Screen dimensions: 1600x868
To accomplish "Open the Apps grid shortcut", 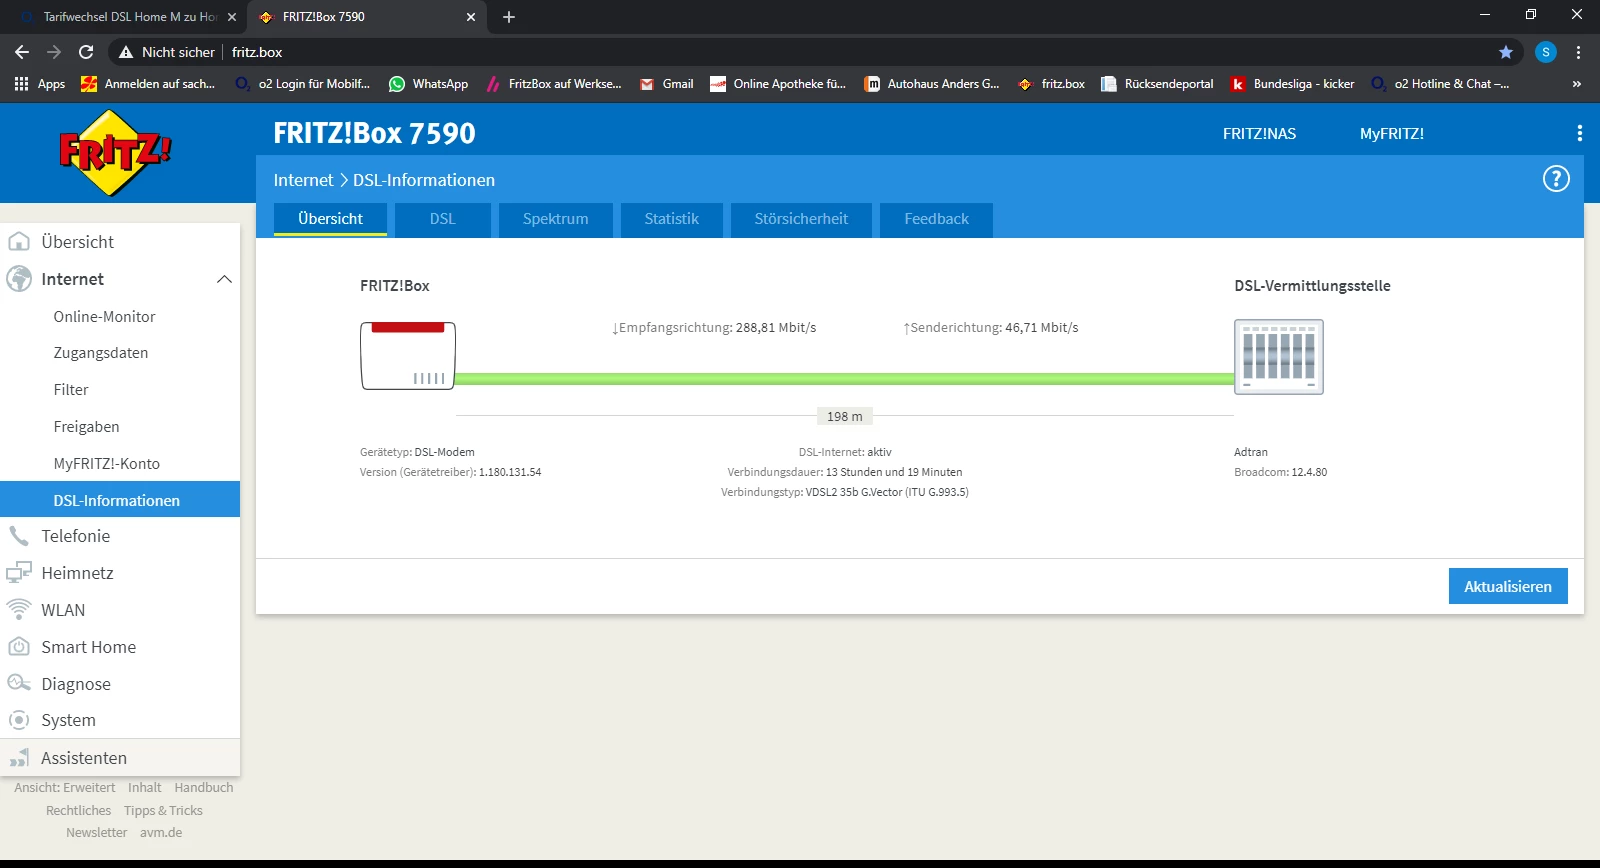I will tap(40, 84).
